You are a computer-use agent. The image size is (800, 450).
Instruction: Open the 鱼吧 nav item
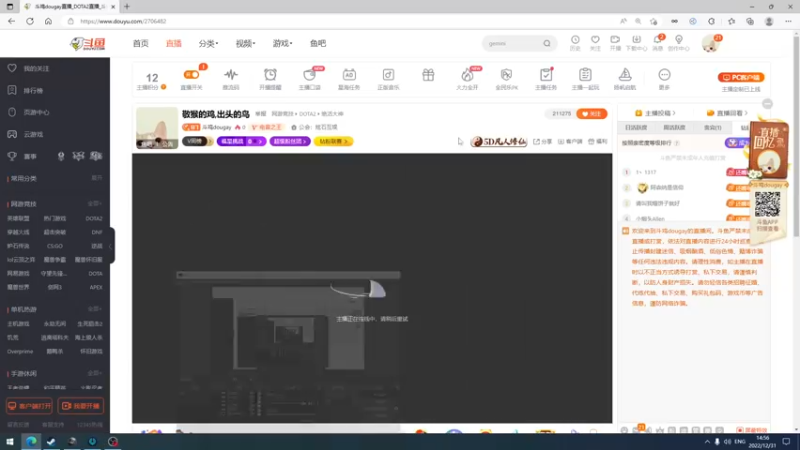point(318,43)
